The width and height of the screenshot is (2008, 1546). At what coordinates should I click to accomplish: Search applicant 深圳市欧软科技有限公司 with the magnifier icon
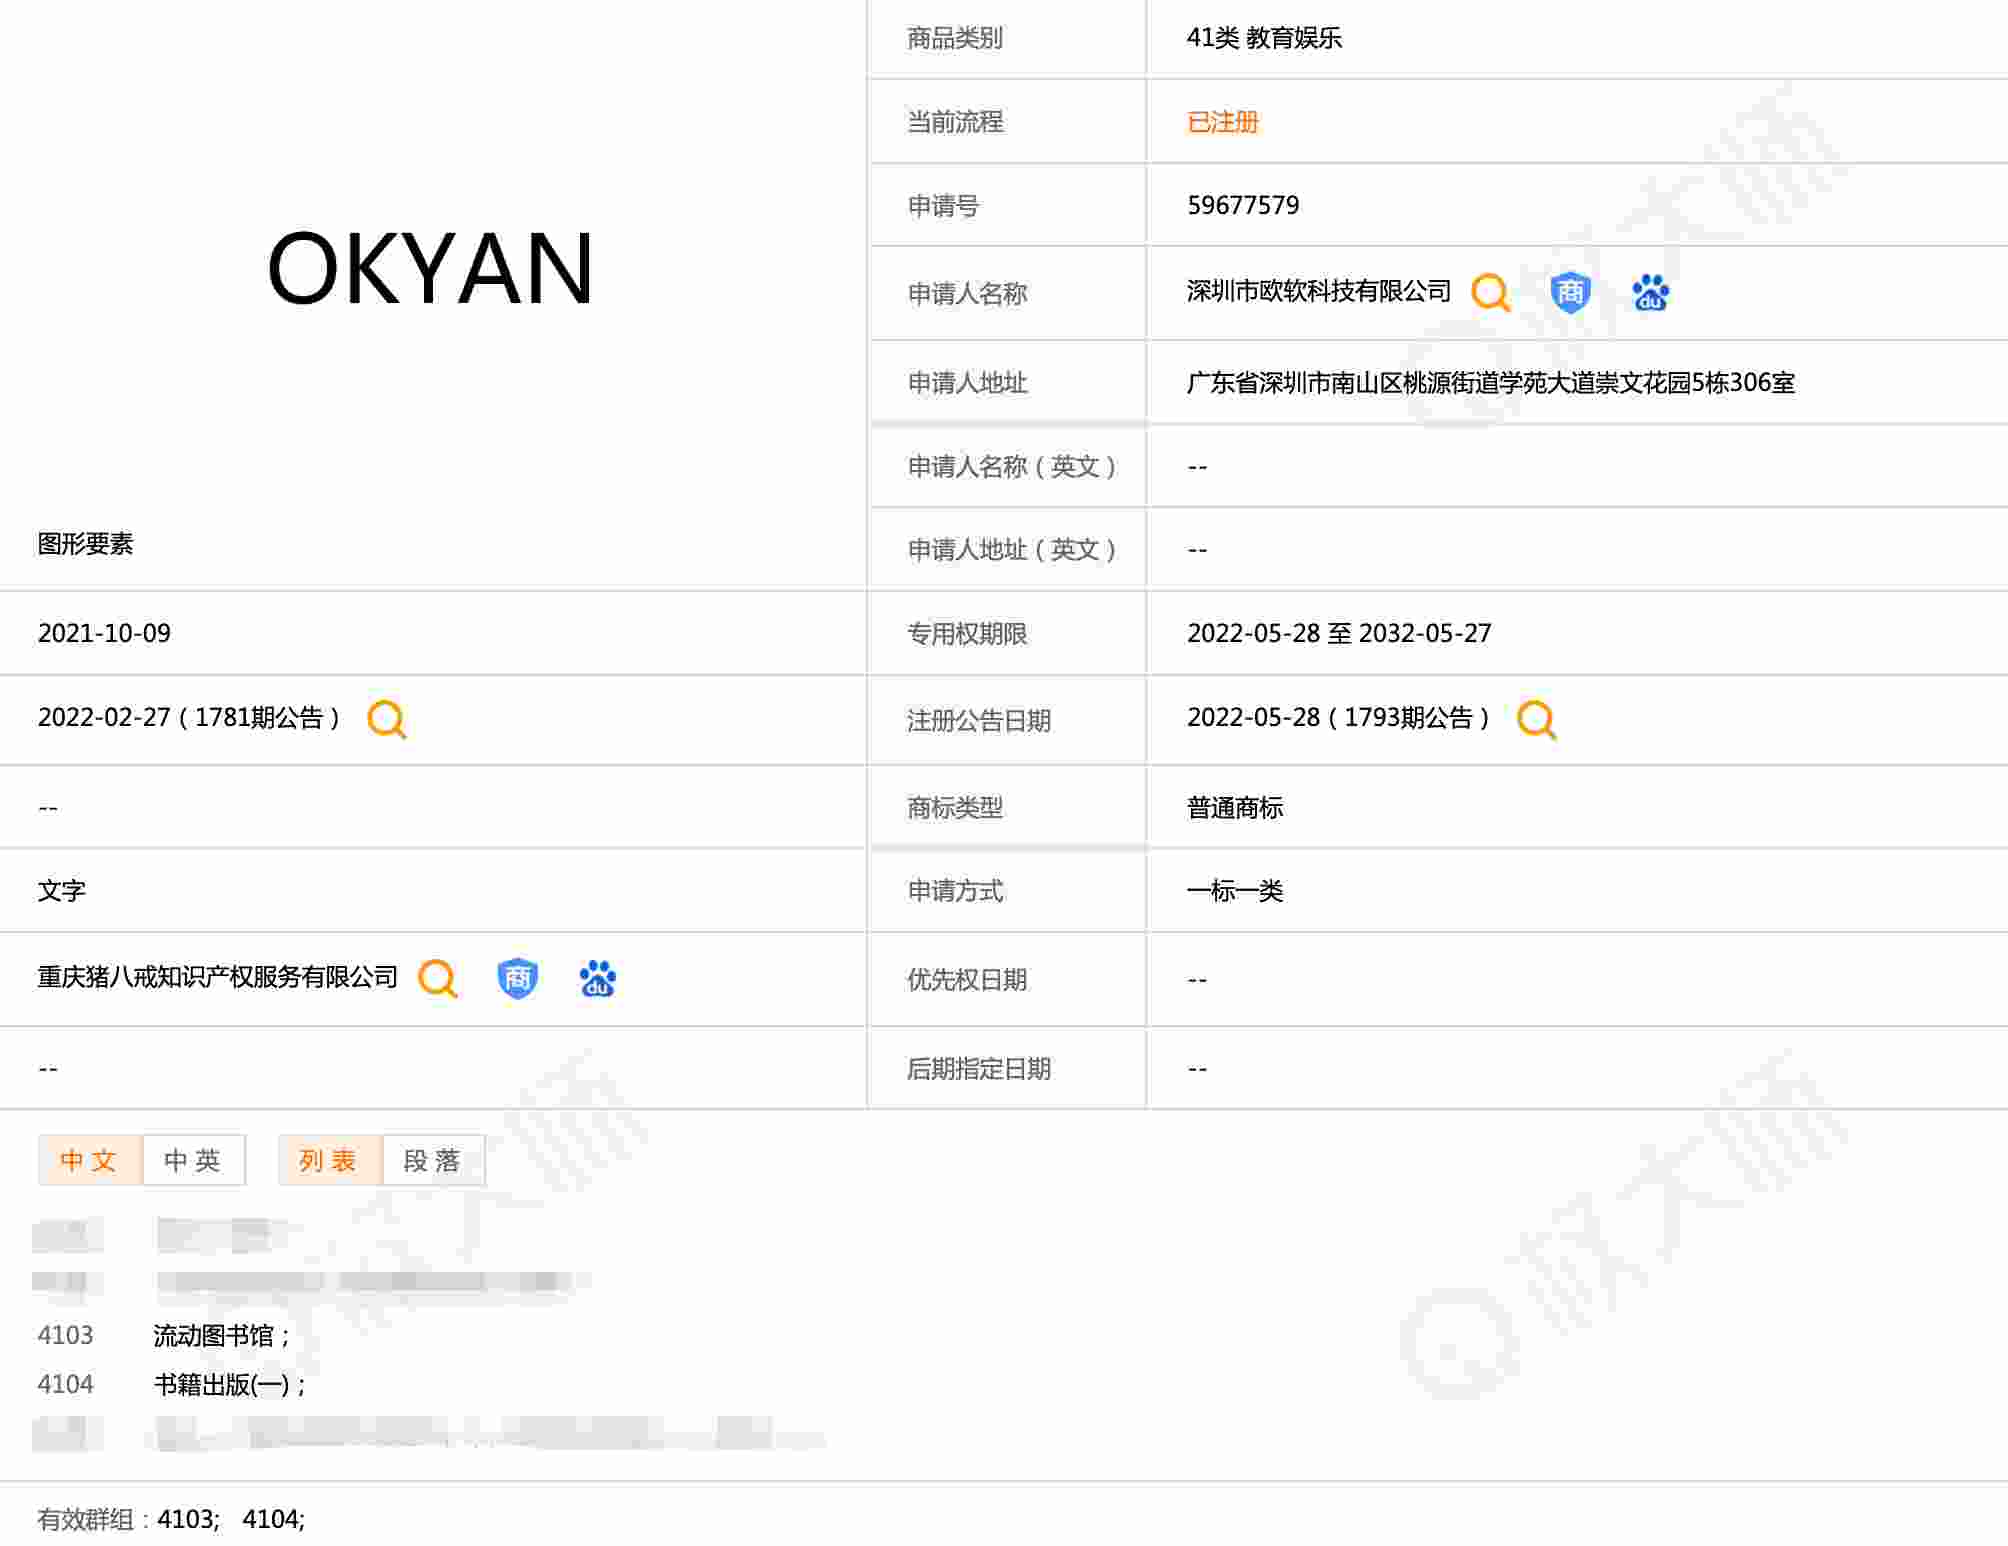(1490, 293)
